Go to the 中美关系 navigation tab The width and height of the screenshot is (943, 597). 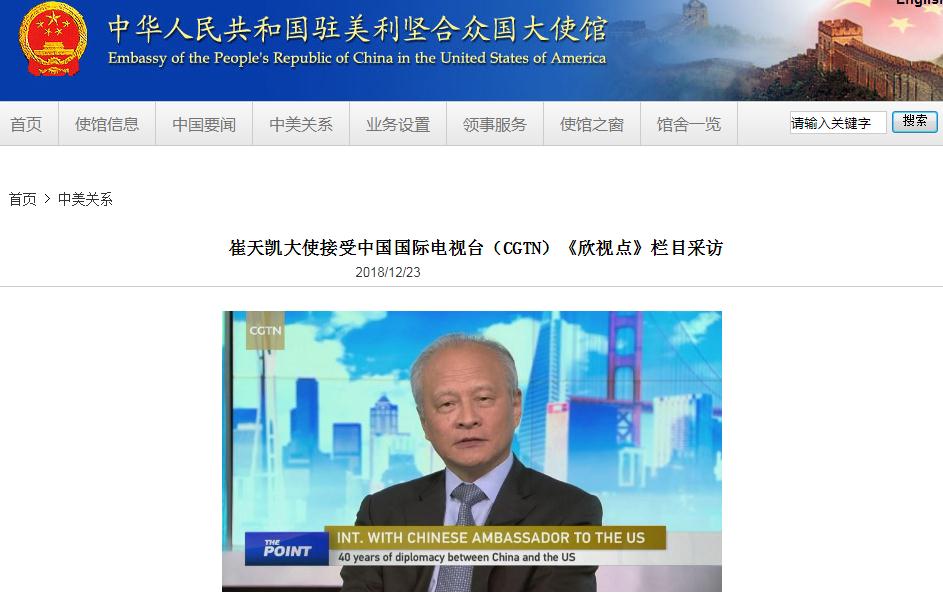tap(301, 124)
